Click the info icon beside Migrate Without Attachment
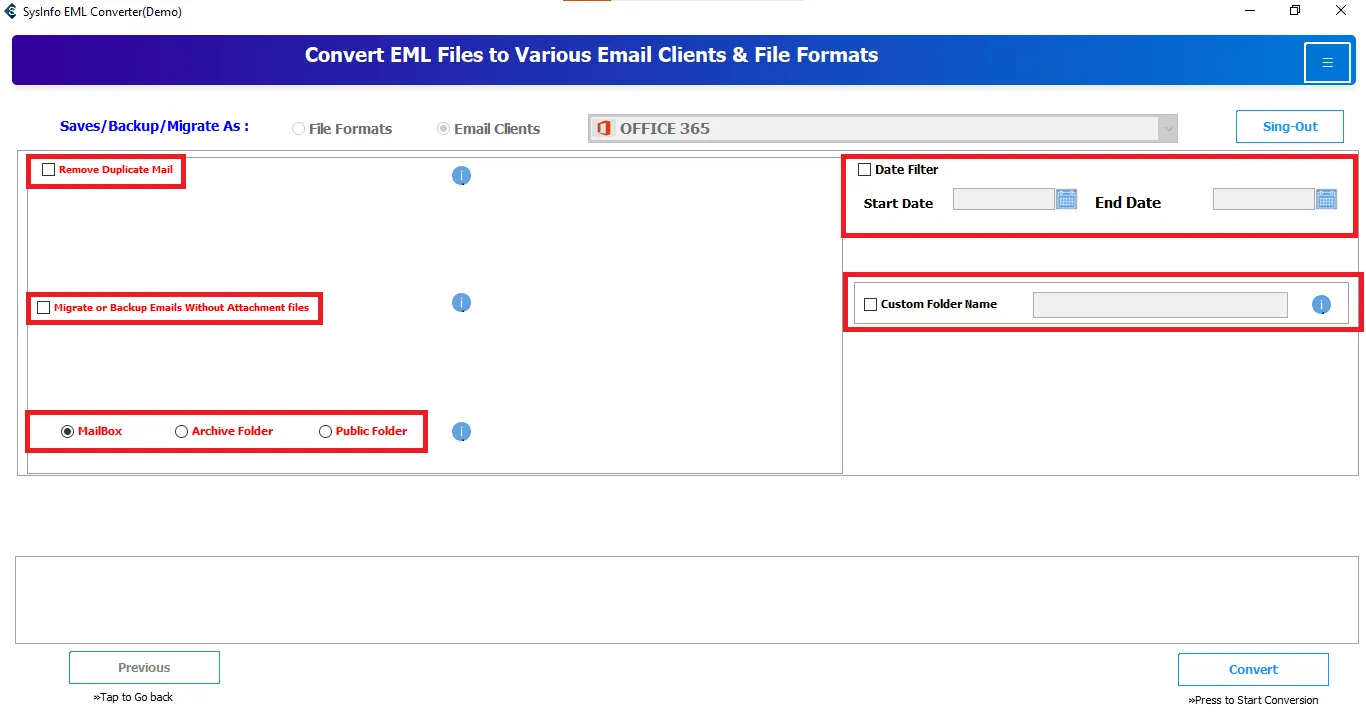This screenshot has height=725, width=1366. [x=461, y=303]
